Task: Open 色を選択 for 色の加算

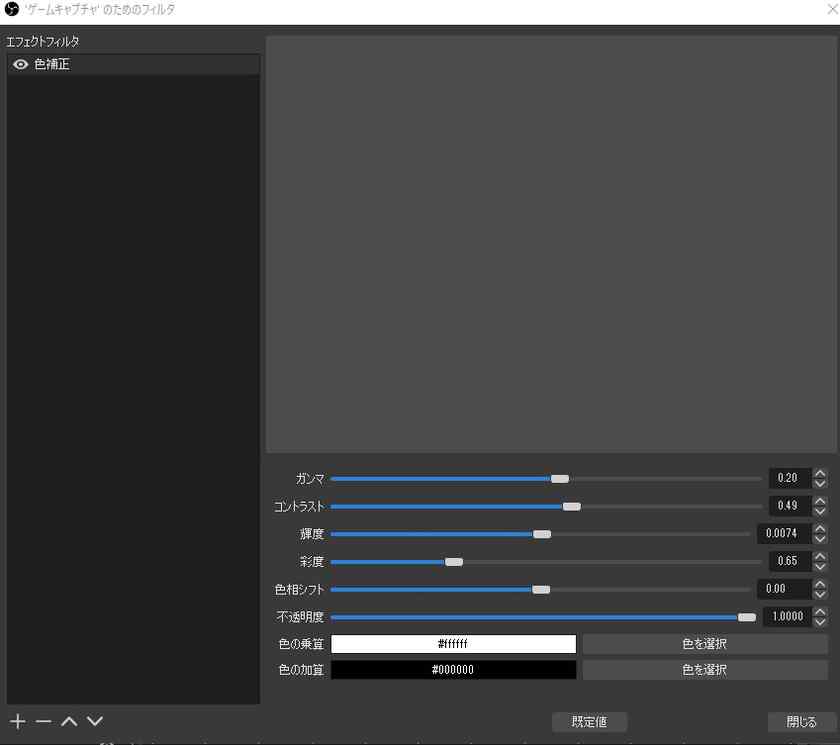Action: tap(704, 670)
